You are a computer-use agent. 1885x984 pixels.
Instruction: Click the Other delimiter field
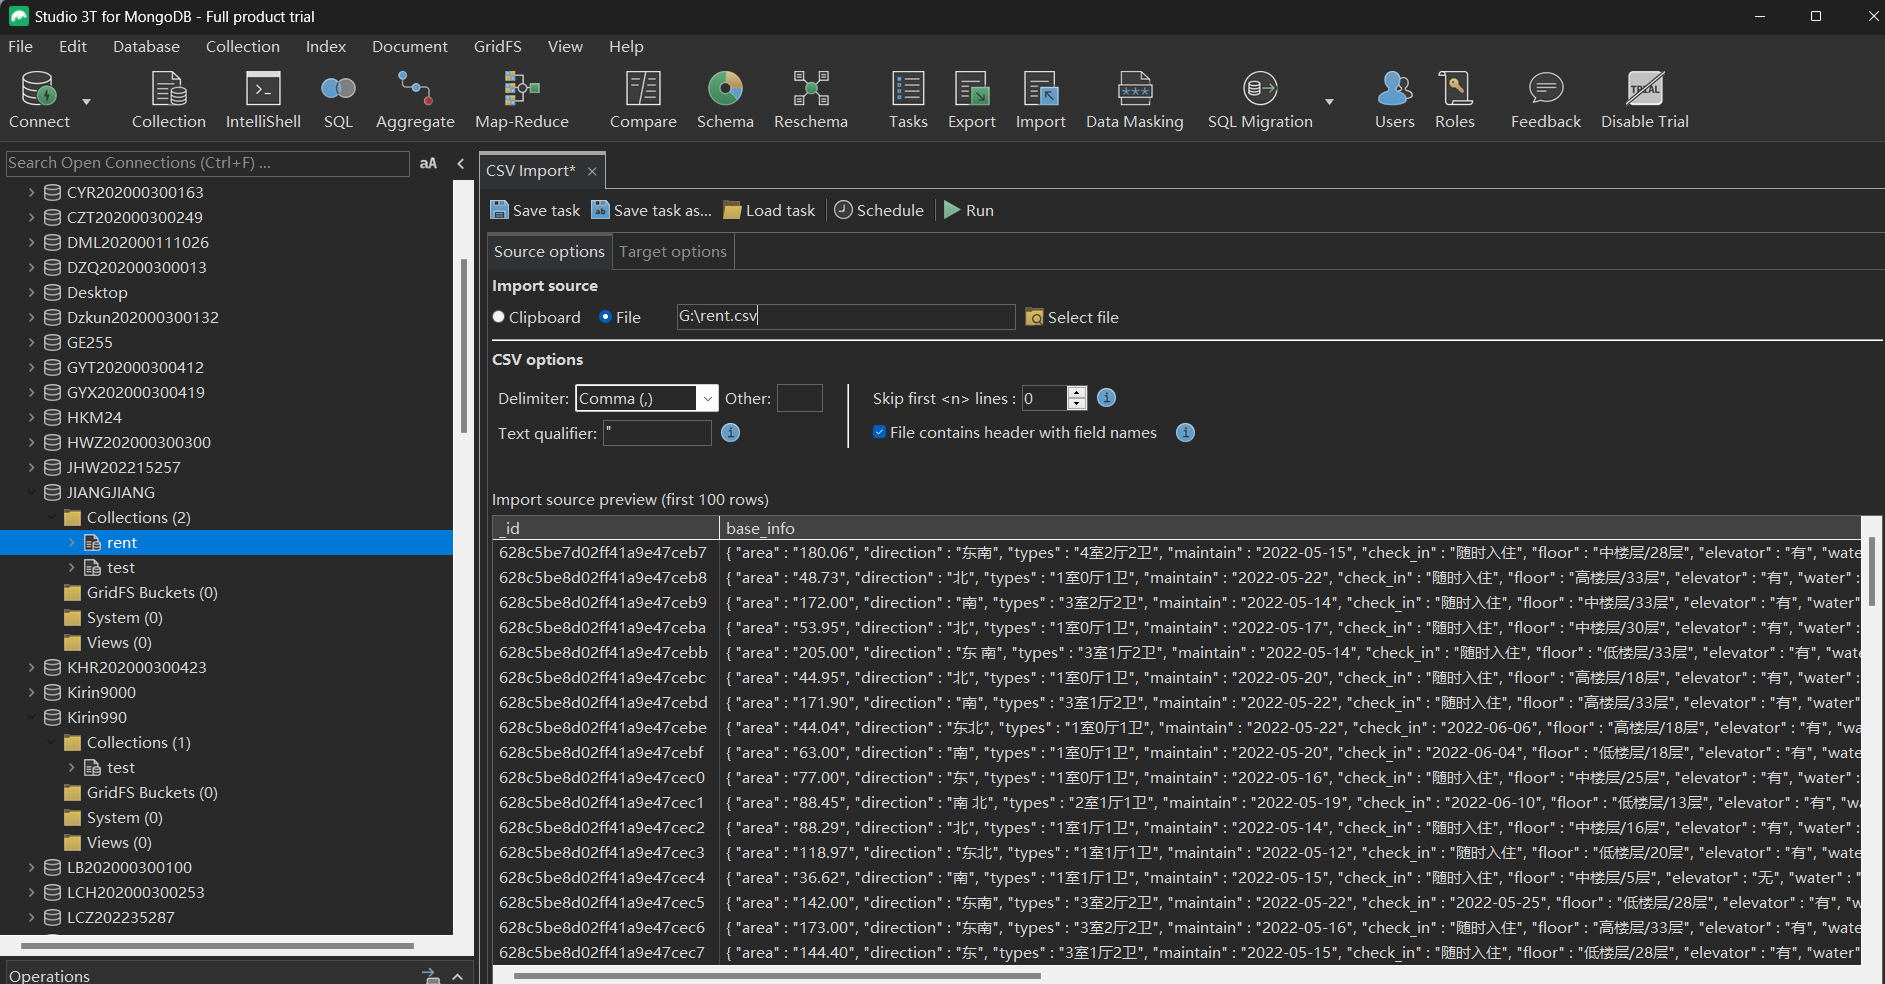click(x=800, y=398)
